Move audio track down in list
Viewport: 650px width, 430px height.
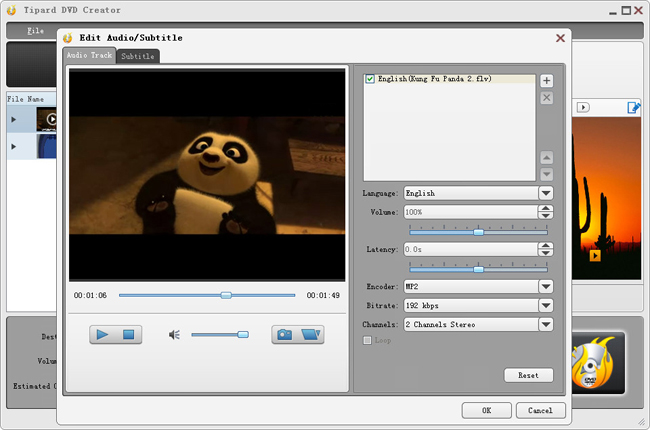(x=546, y=174)
